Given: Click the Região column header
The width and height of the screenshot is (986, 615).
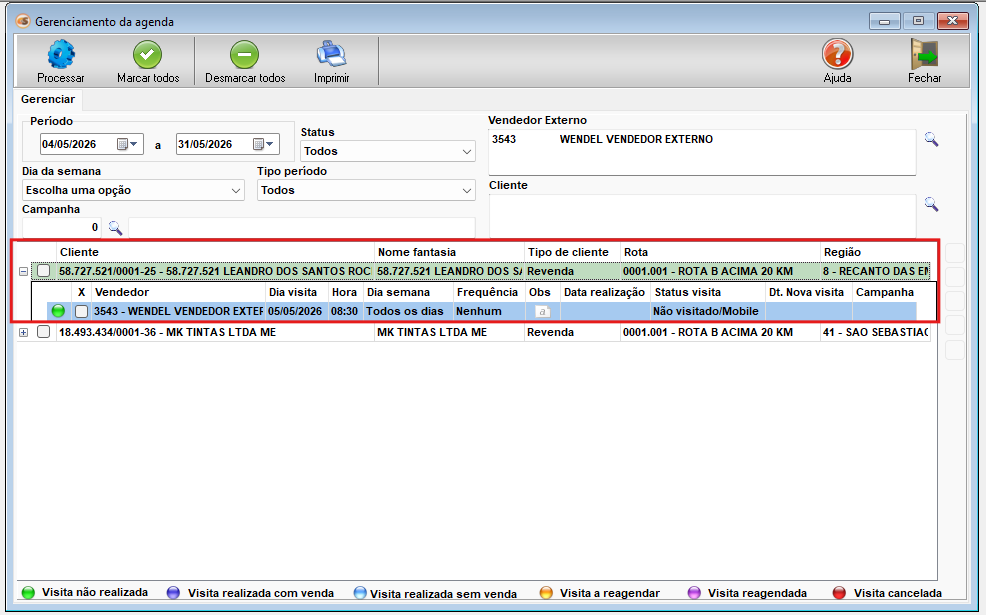Looking at the screenshot, I should (877, 252).
